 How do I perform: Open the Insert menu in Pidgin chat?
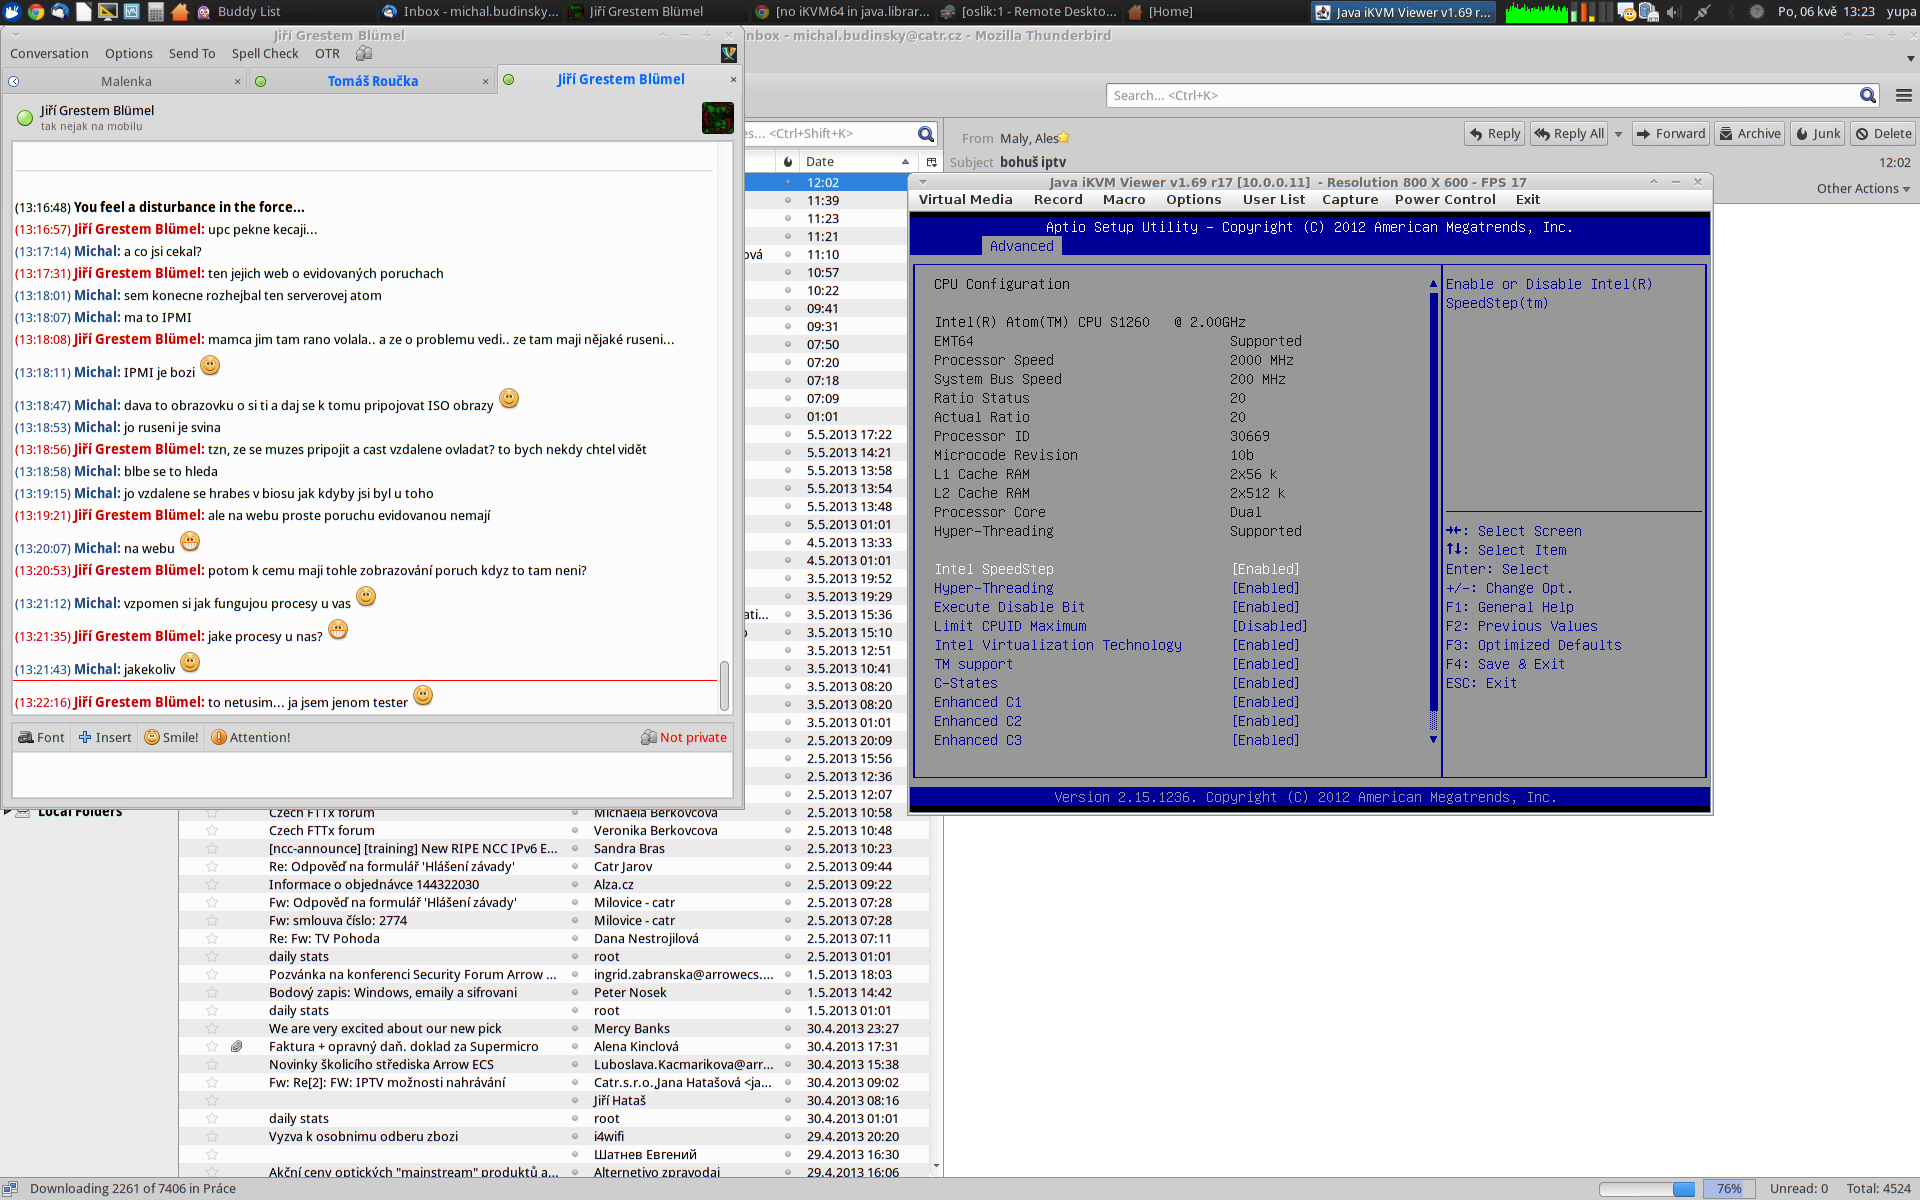click(105, 737)
